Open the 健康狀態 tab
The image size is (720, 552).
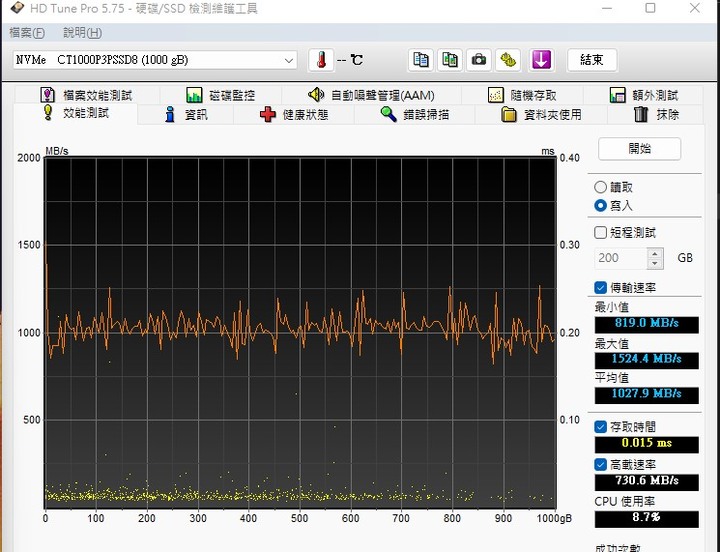coord(294,114)
